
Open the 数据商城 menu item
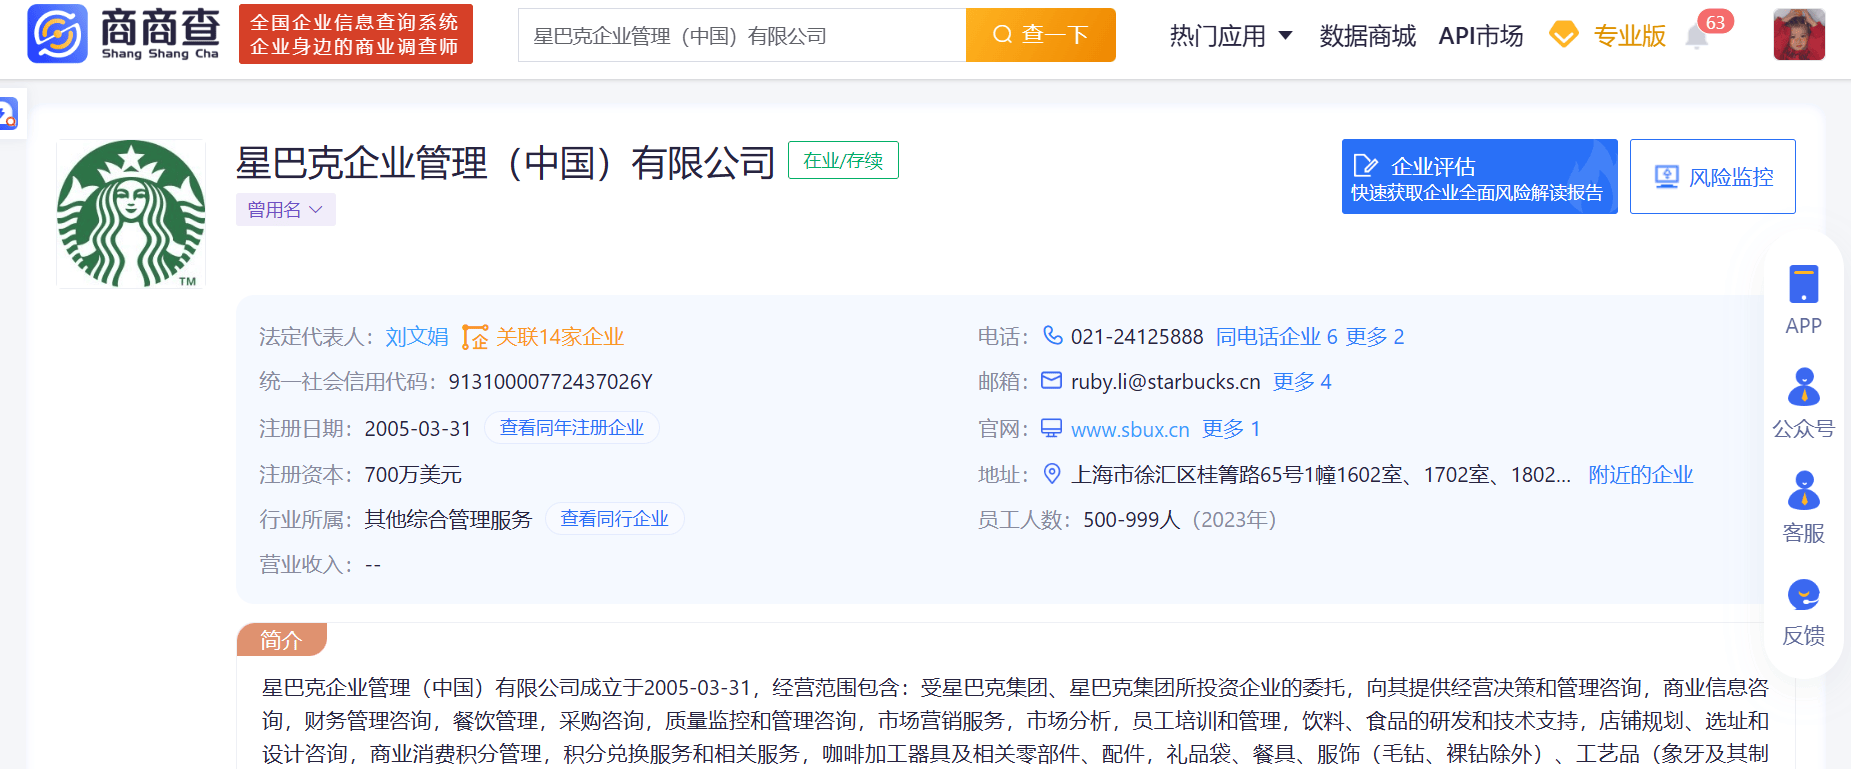click(x=1367, y=36)
